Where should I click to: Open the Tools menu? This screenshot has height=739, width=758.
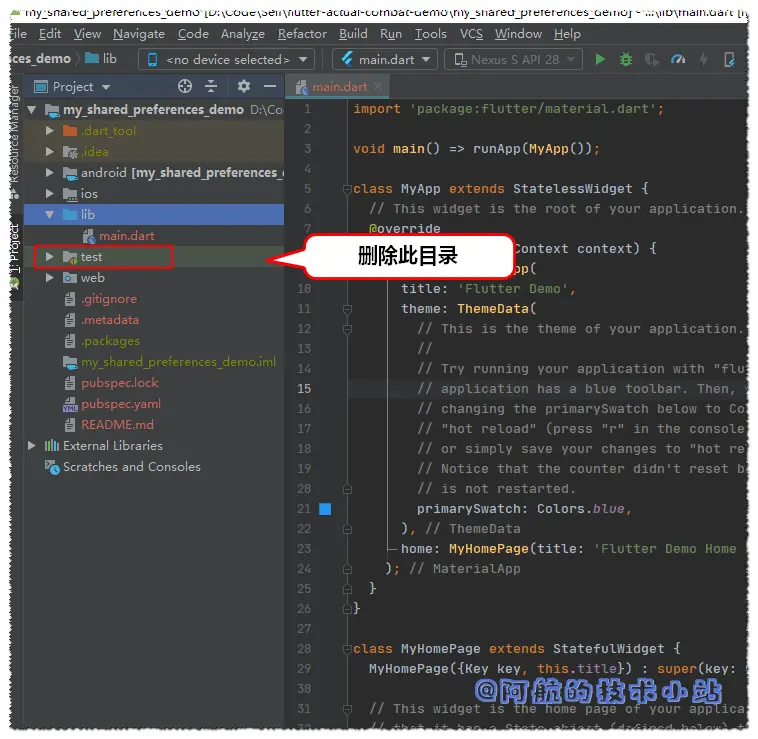pyautogui.click(x=430, y=34)
